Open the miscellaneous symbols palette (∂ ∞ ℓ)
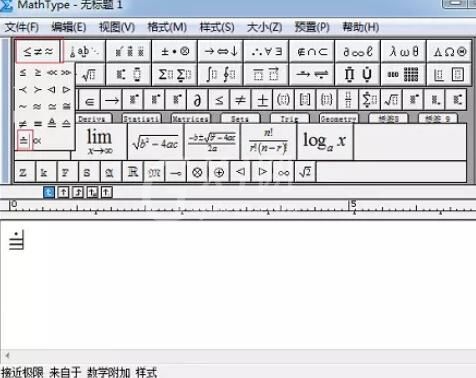The width and height of the screenshot is (476, 378). click(x=358, y=51)
